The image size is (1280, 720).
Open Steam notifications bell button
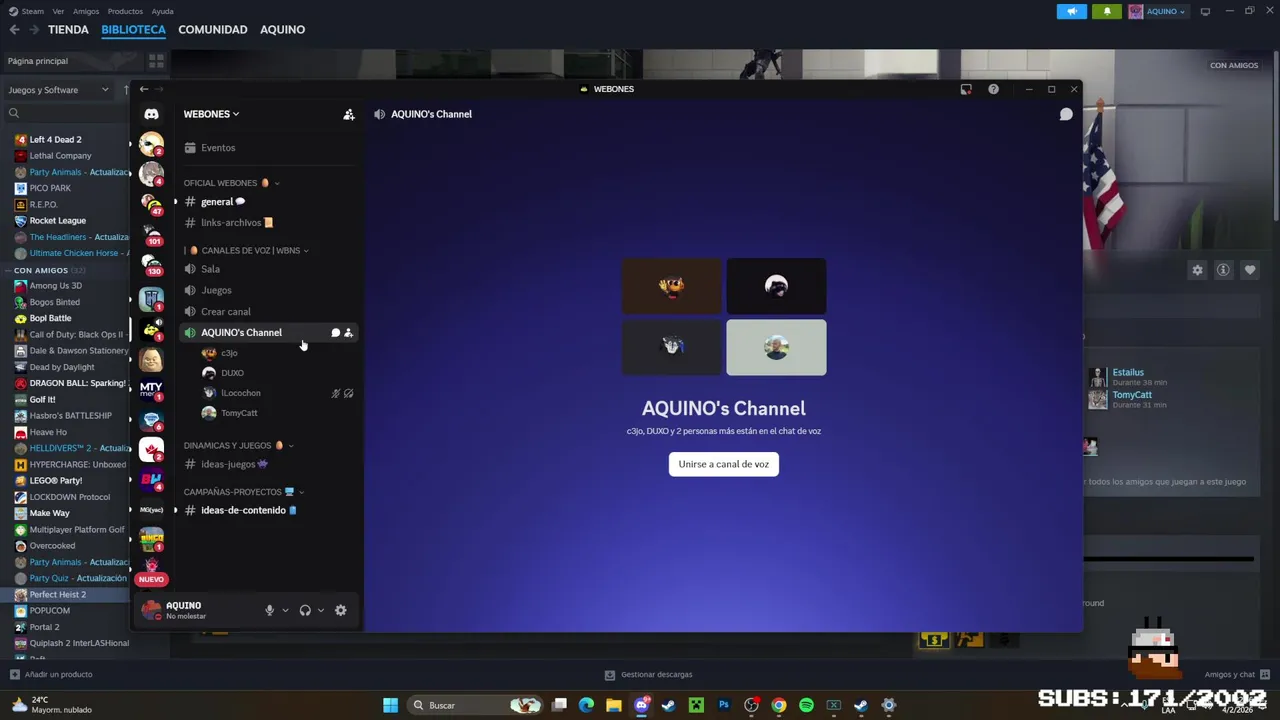[x=1107, y=12]
